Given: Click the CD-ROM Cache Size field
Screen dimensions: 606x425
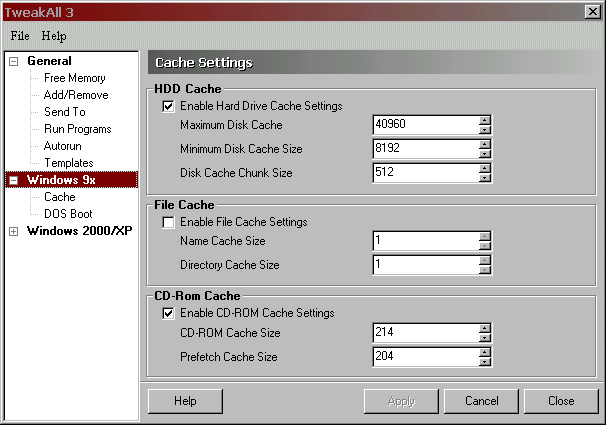Looking at the screenshot, I should (x=426, y=333).
